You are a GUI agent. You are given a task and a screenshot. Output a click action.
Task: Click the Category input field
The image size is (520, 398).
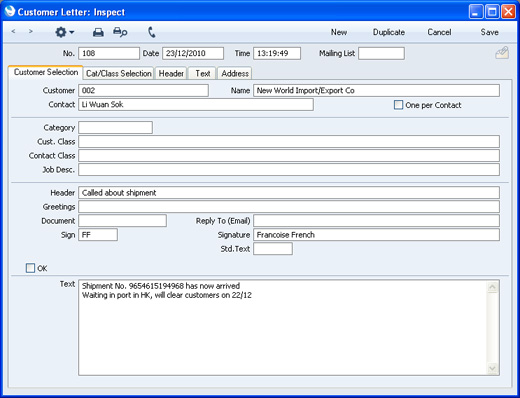tap(116, 127)
